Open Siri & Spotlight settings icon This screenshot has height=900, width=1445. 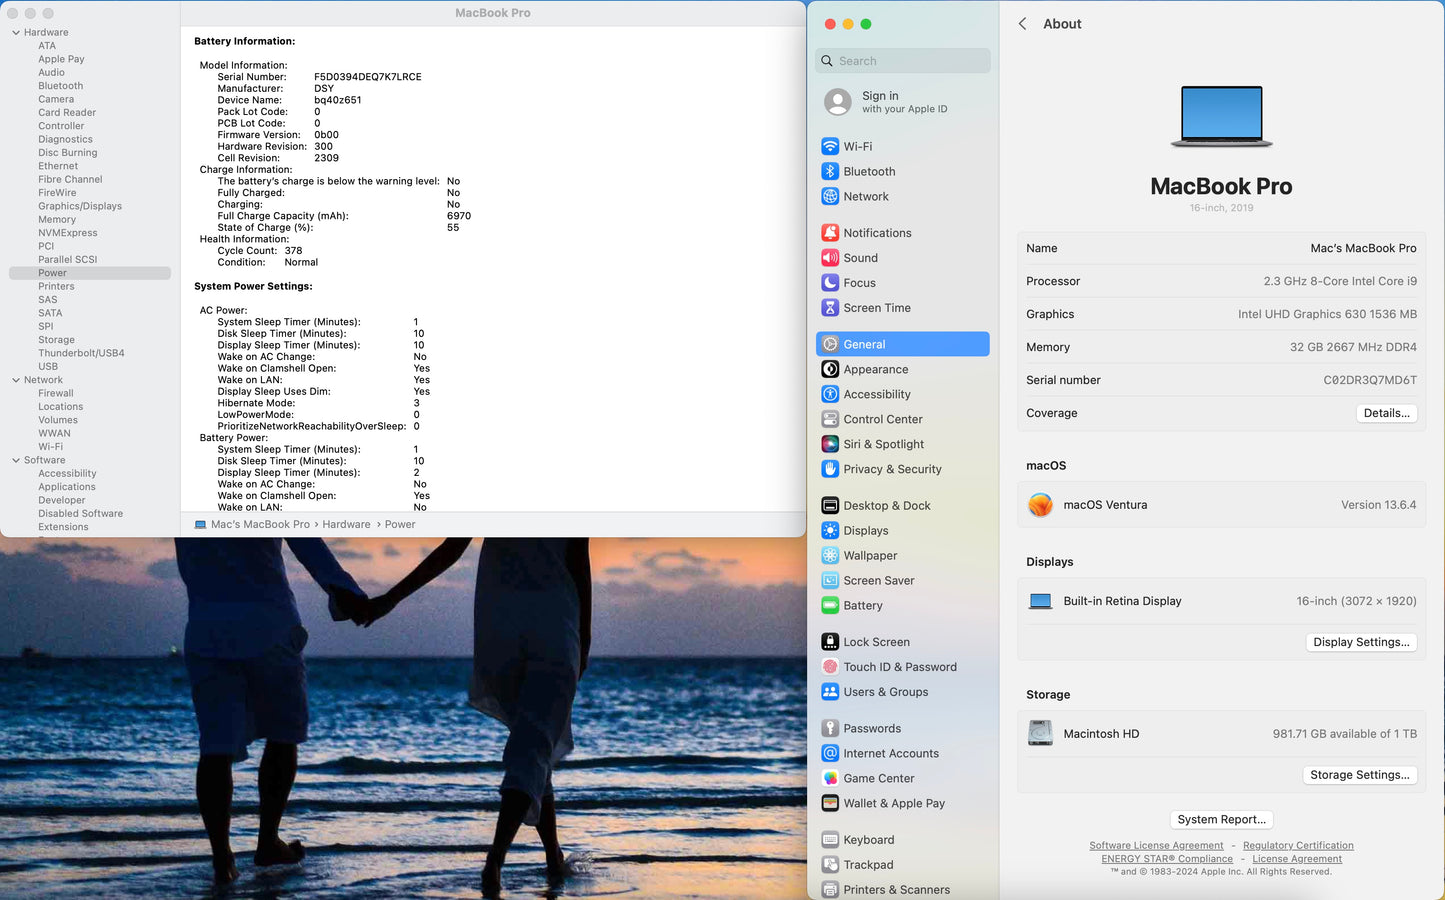[830, 444]
